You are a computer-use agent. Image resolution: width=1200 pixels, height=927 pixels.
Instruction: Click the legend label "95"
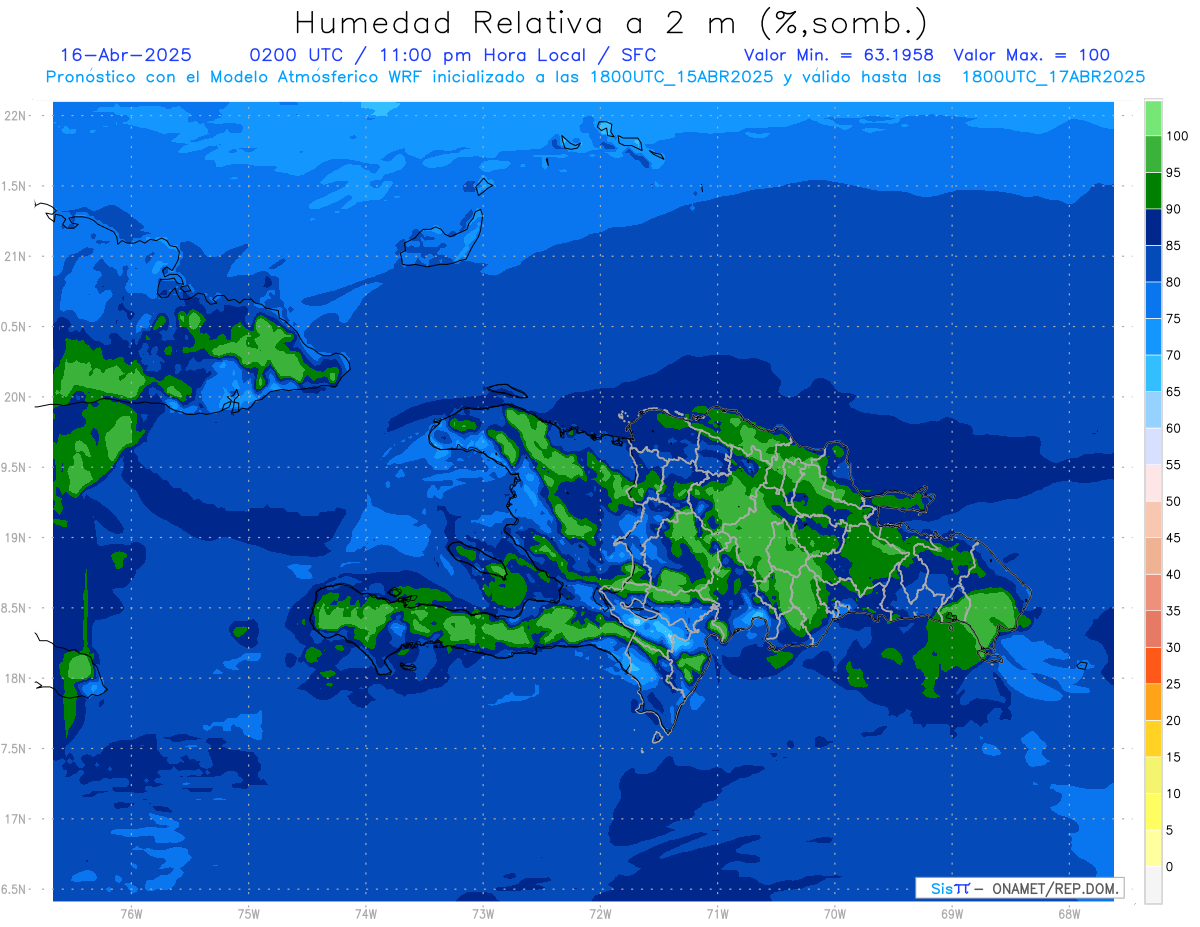coord(1173,173)
